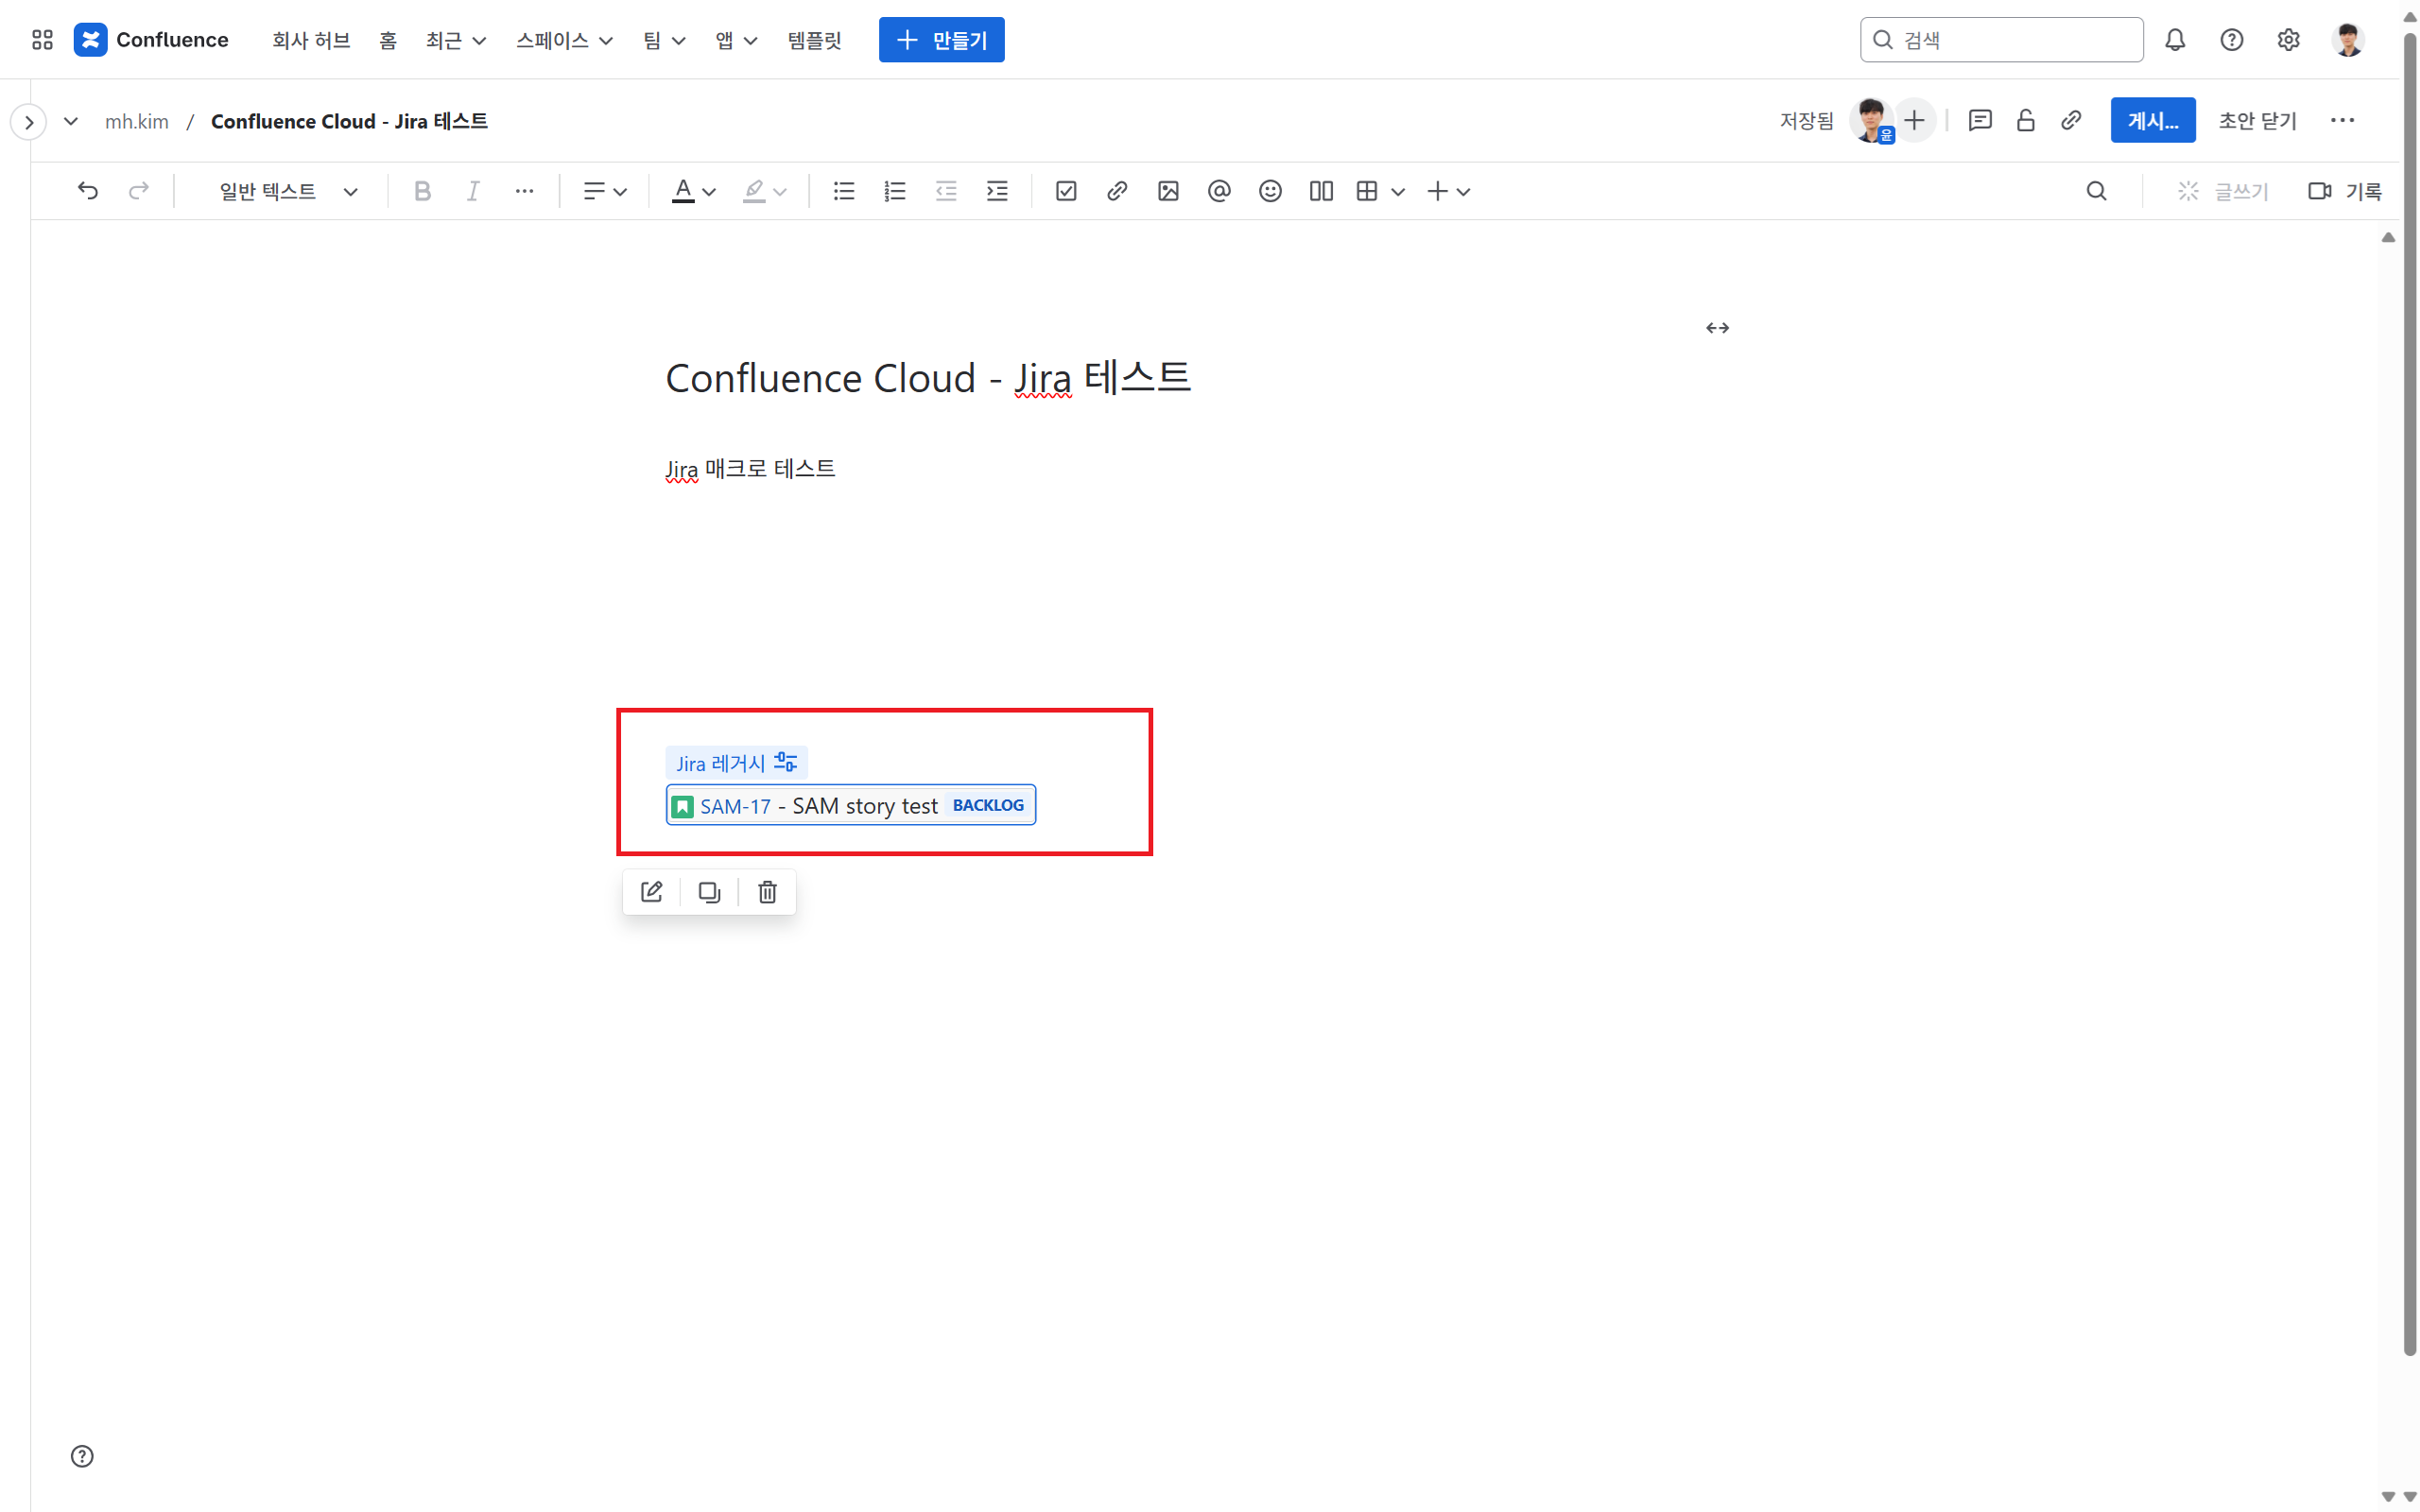Open the mh.kim breadcrumb link
The image size is (2420, 1512).
pos(137,121)
